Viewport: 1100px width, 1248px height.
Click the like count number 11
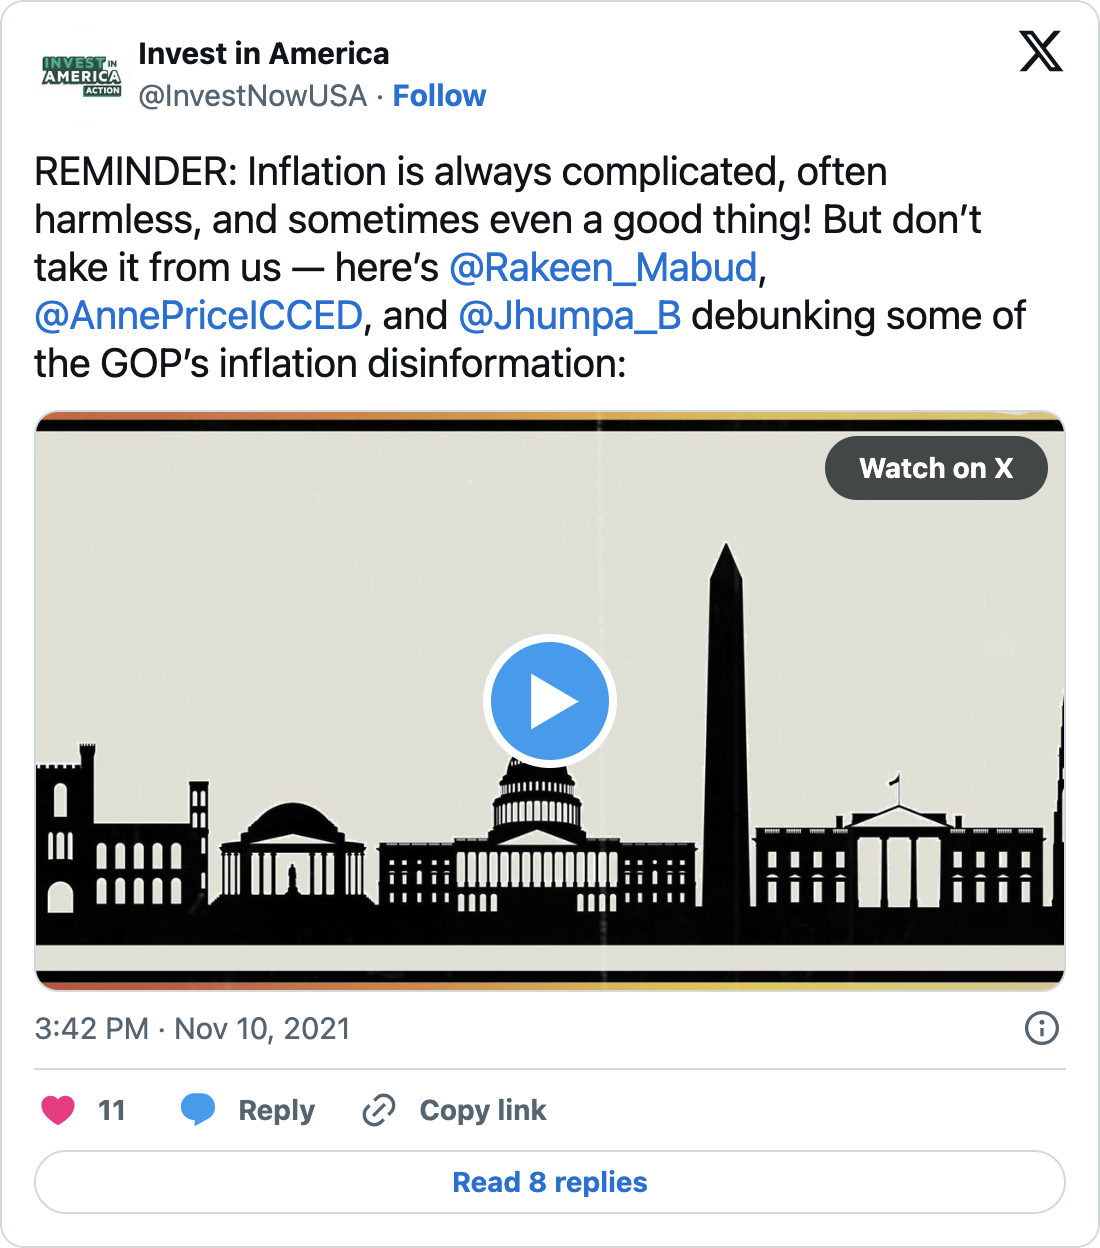112,1110
